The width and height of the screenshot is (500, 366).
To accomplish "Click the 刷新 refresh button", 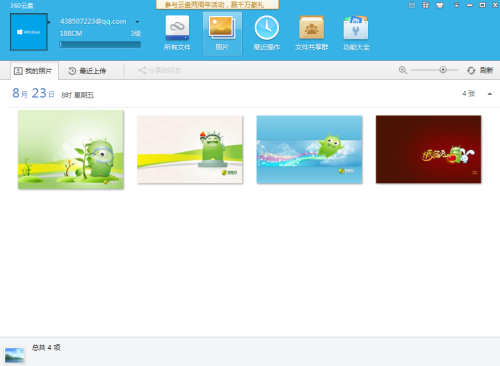I will pos(480,70).
